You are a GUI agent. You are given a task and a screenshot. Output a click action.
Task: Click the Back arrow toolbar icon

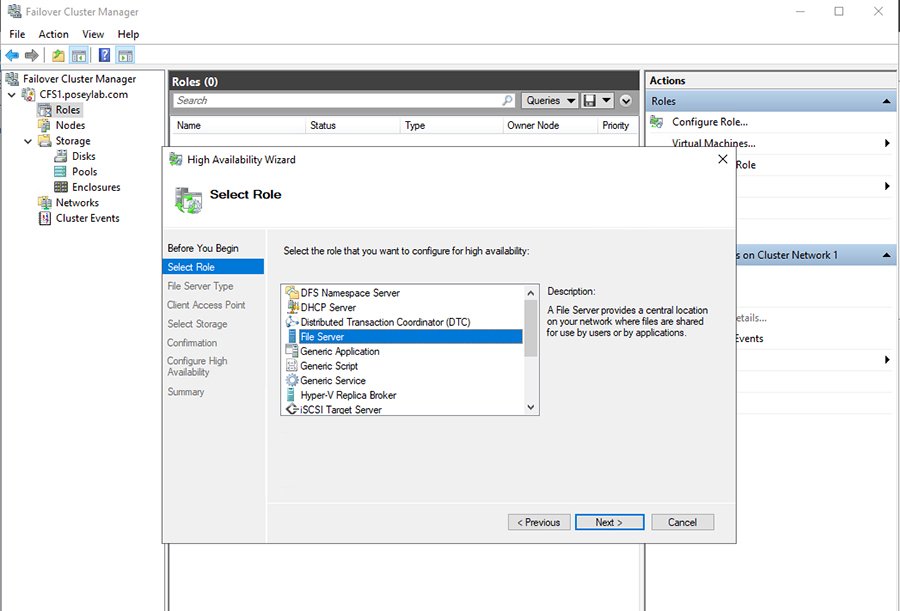(12, 55)
